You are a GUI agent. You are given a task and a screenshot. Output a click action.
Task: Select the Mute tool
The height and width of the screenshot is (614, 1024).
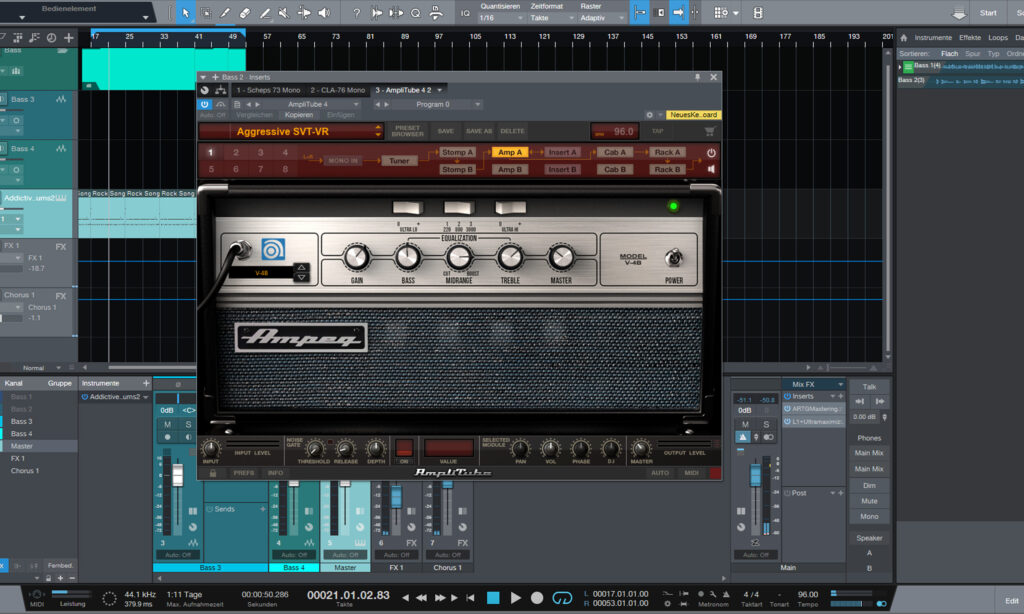point(284,13)
